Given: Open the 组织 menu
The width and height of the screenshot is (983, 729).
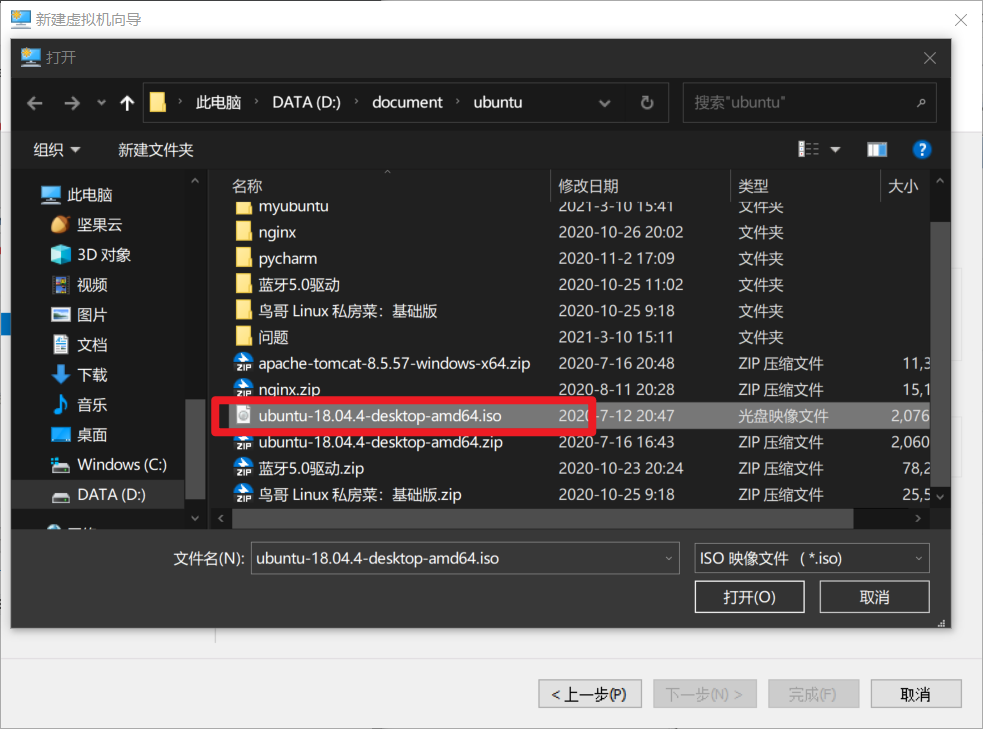Looking at the screenshot, I should [x=57, y=150].
